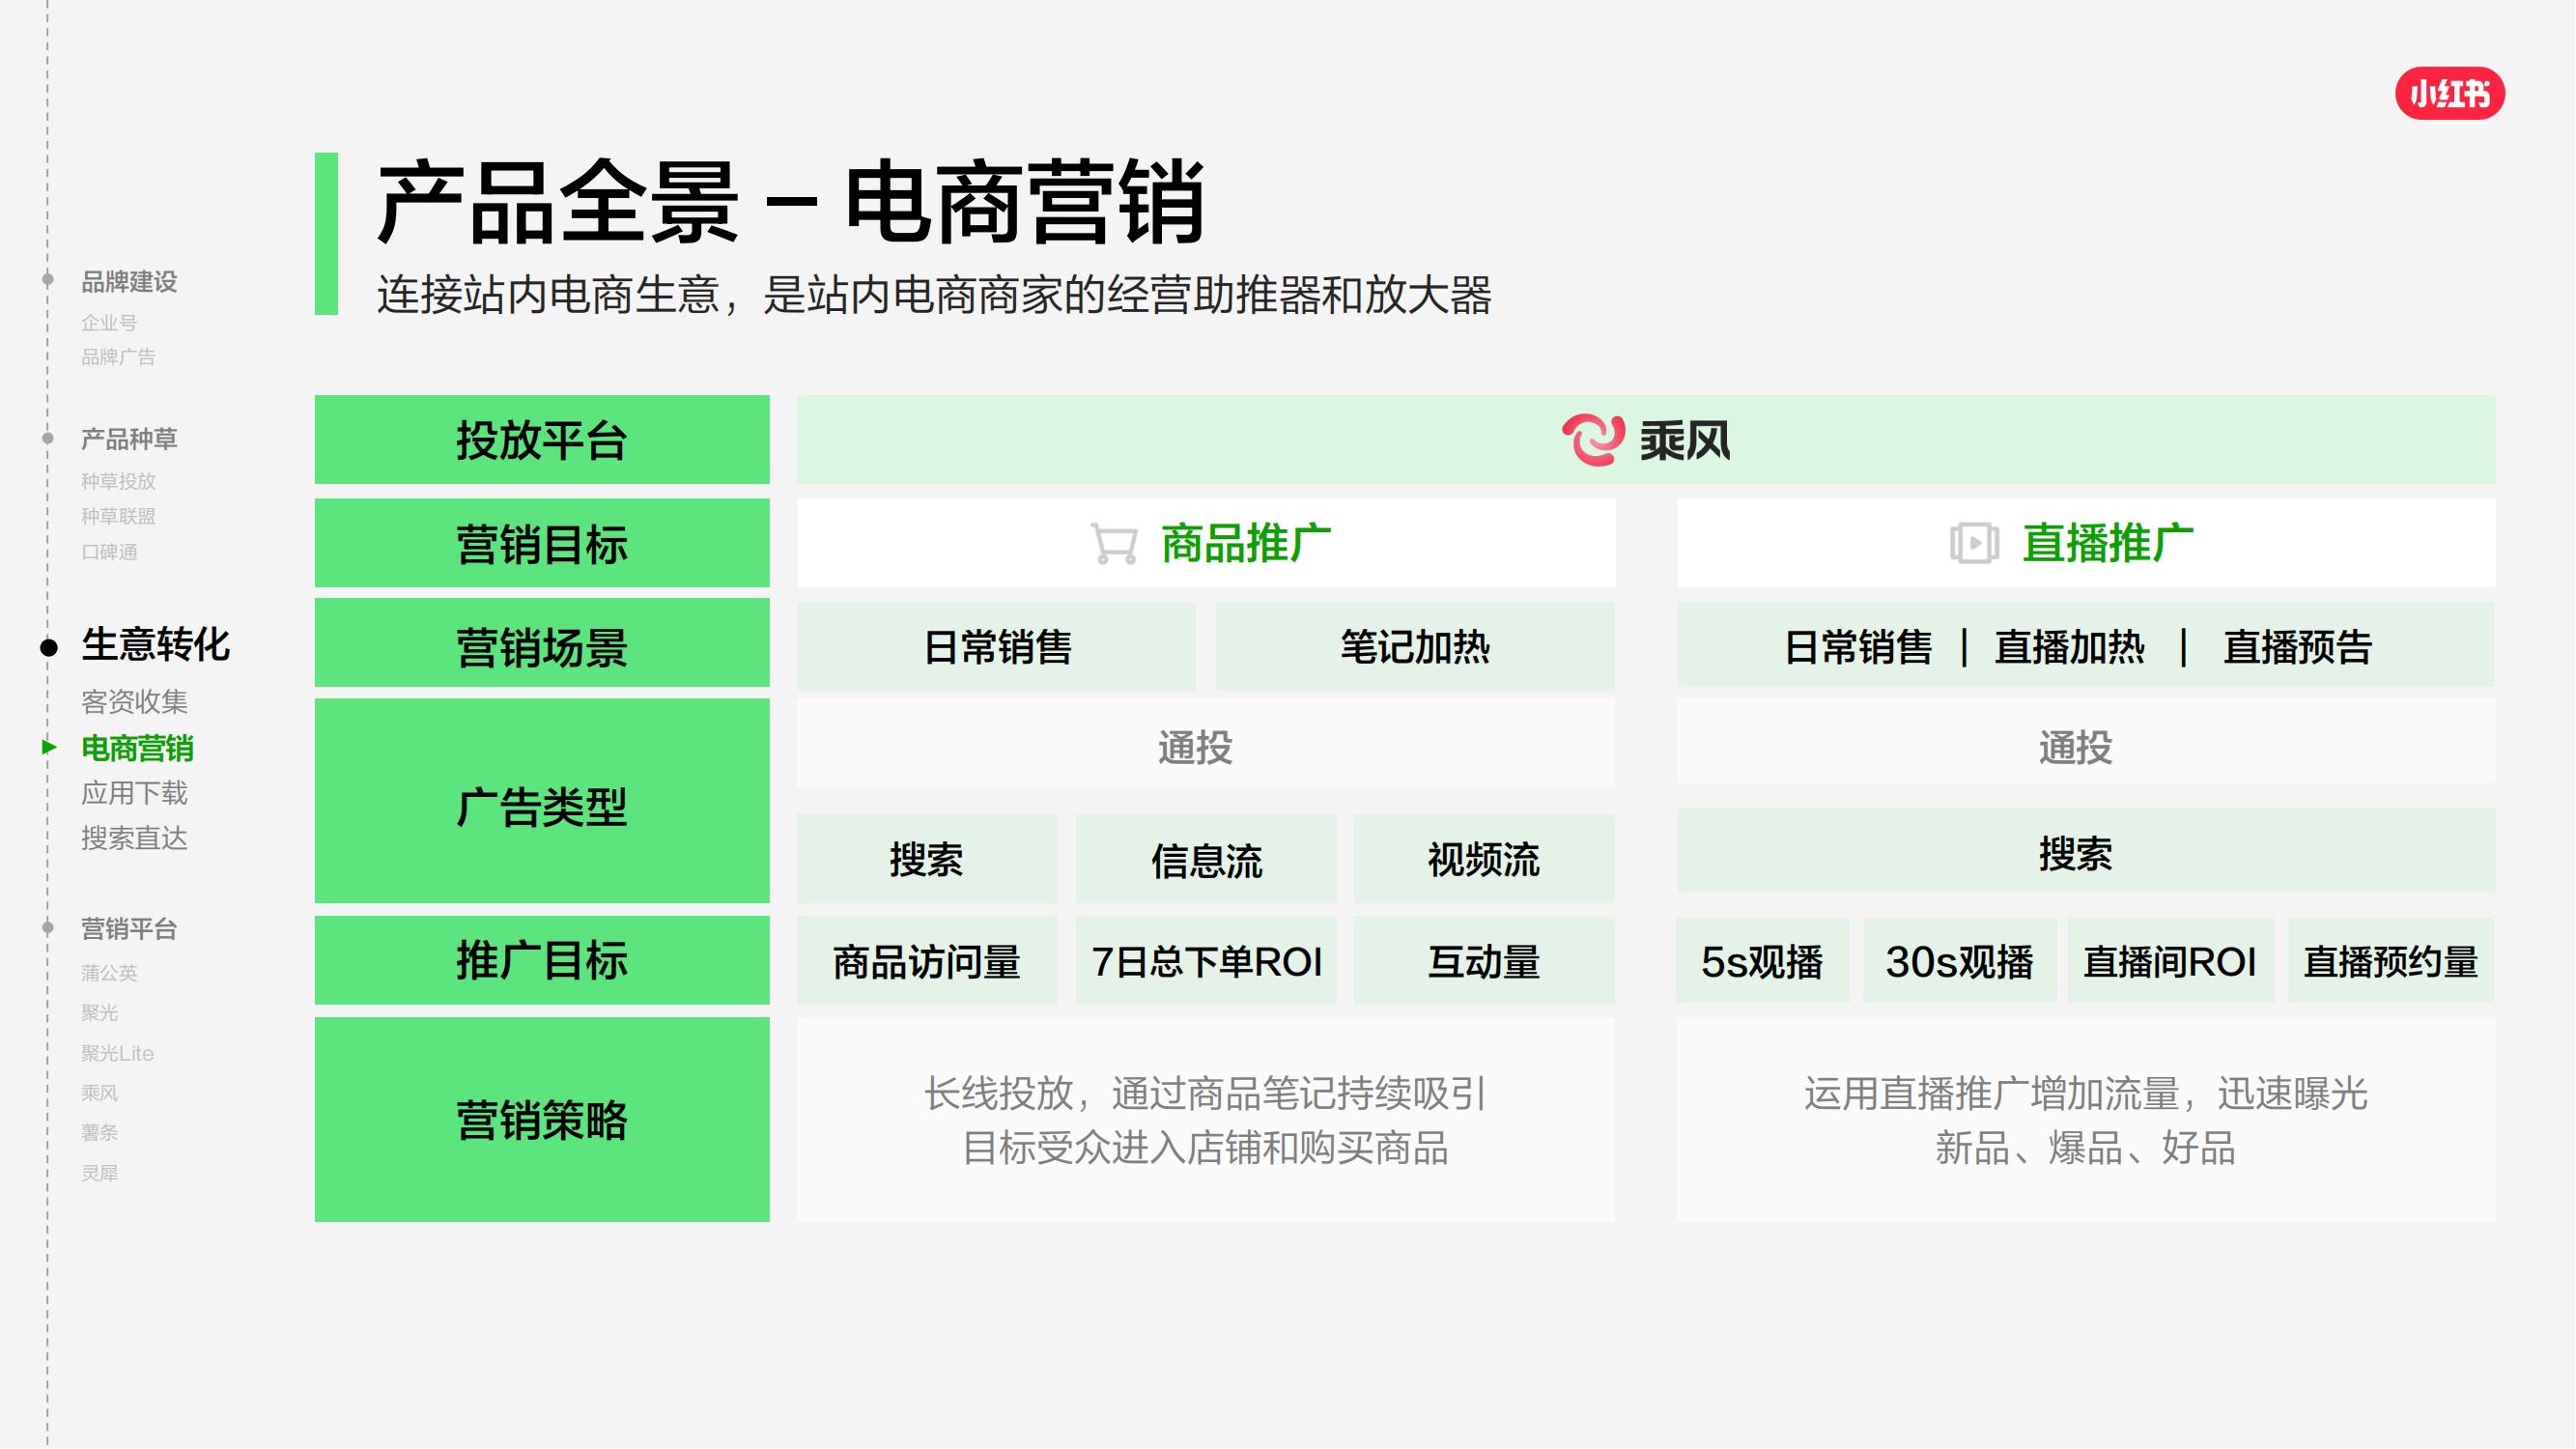Click the 直播间ROI target cell
Screen dimensions: 2576x1449
click(x=2170, y=961)
